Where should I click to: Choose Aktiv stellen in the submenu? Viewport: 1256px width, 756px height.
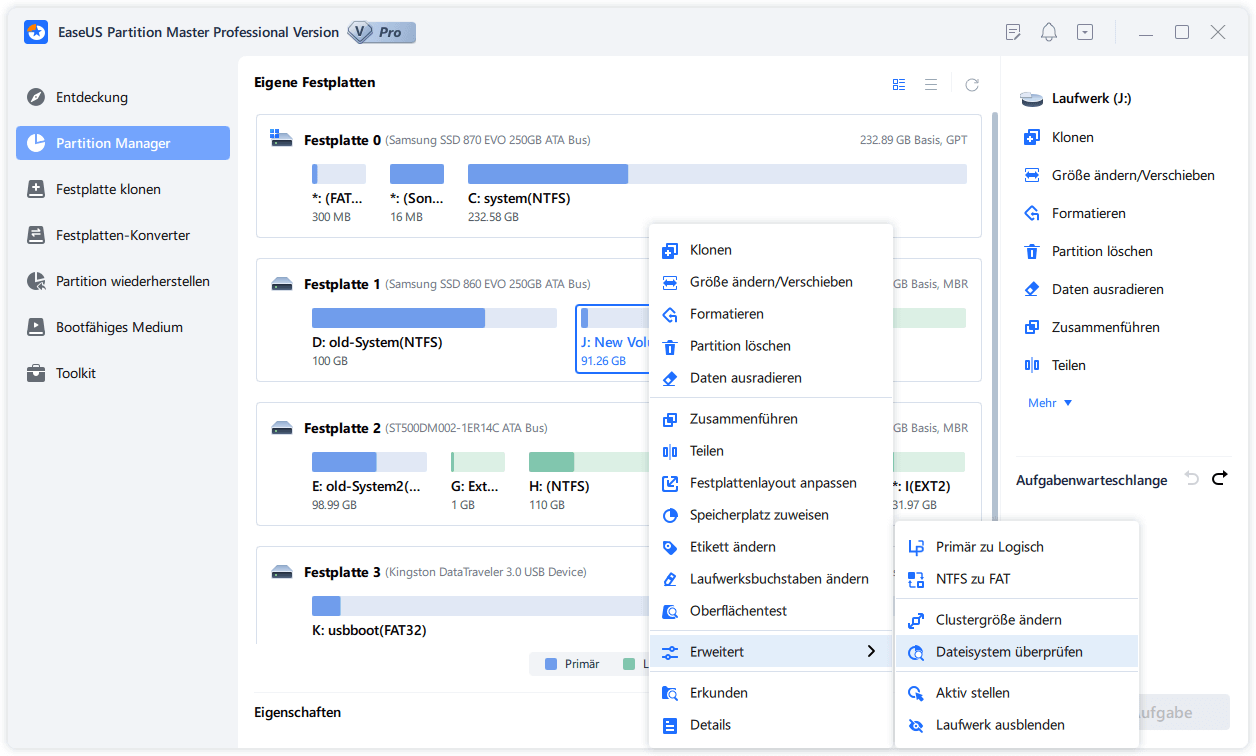[x=1017, y=693]
